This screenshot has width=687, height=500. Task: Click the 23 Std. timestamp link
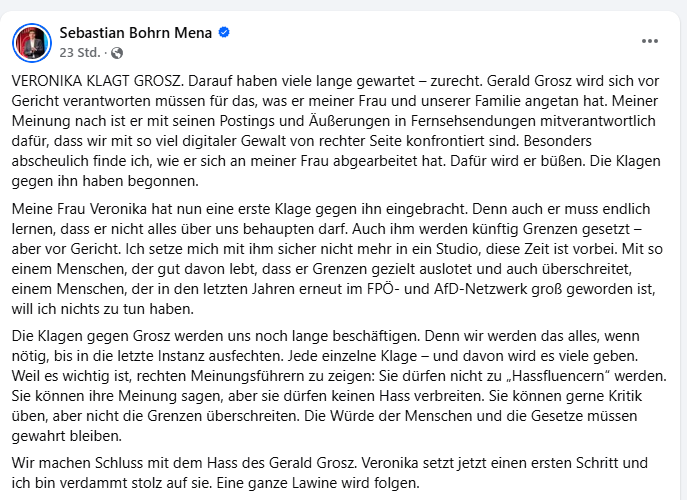[x=80, y=53]
